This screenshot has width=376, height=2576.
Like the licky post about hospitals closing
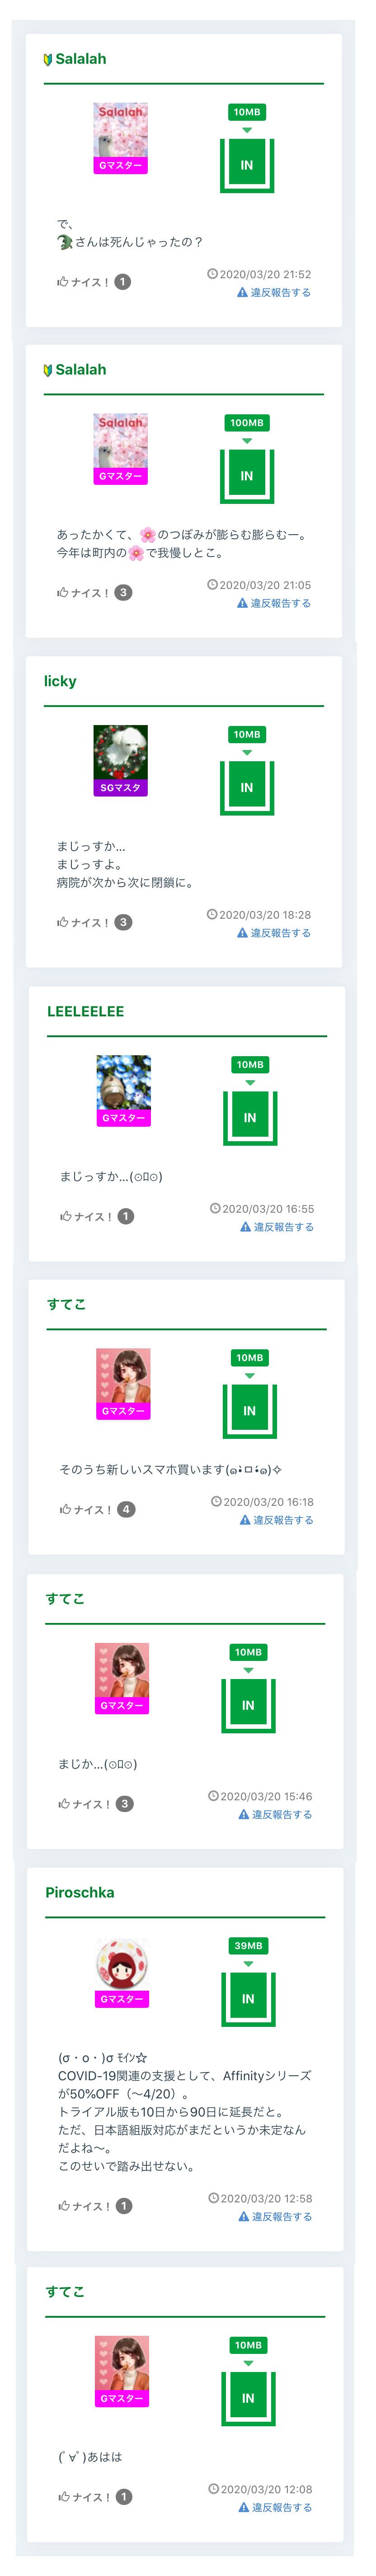click(83, 922)
